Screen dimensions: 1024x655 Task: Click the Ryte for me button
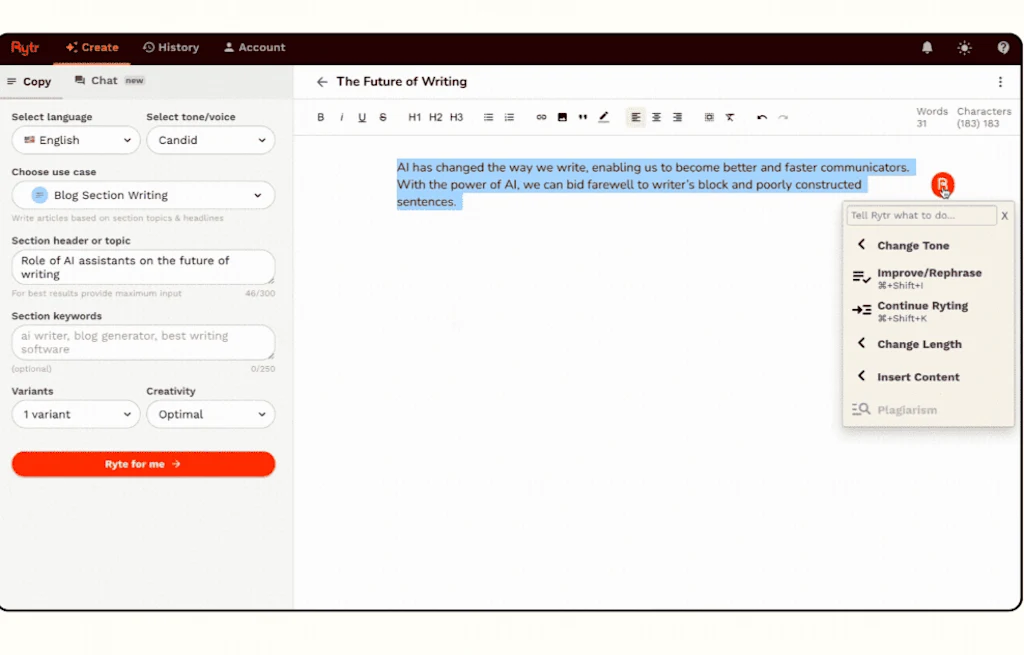pos(143,464)
